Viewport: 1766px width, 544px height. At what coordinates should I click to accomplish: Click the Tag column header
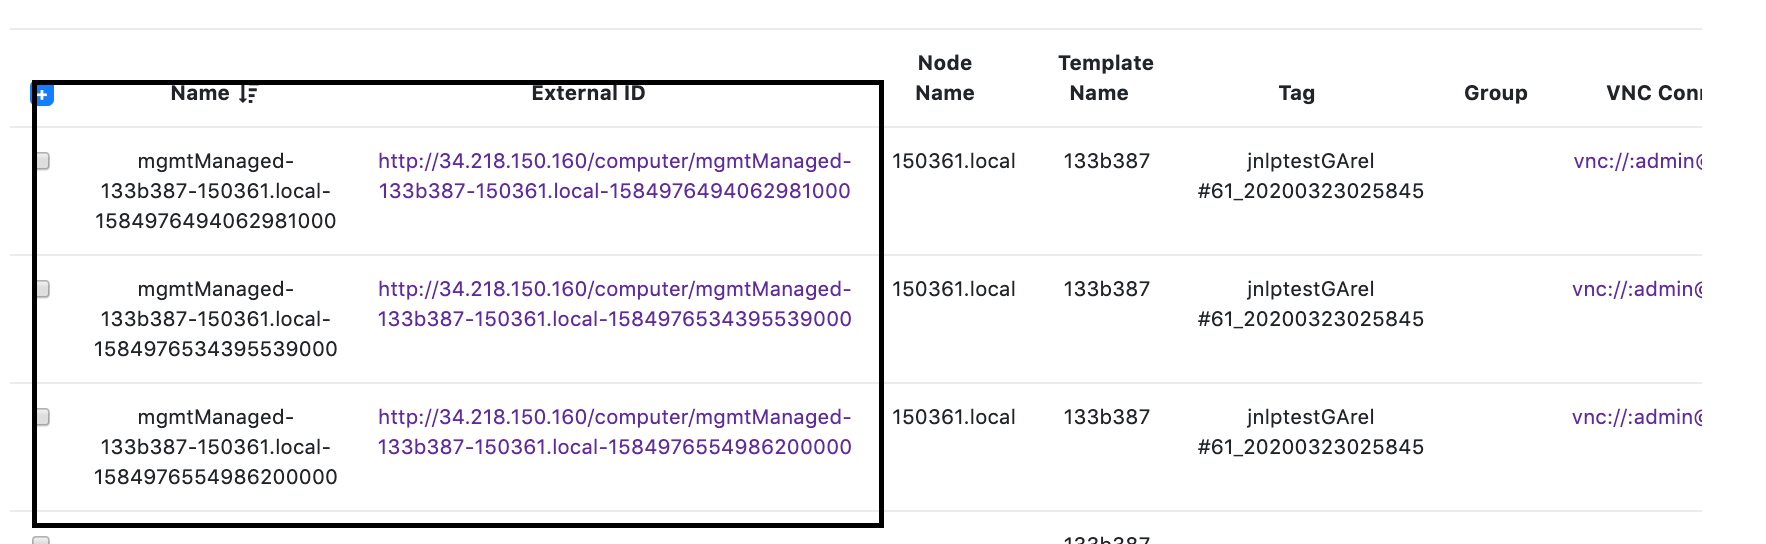coord(1296,93)
